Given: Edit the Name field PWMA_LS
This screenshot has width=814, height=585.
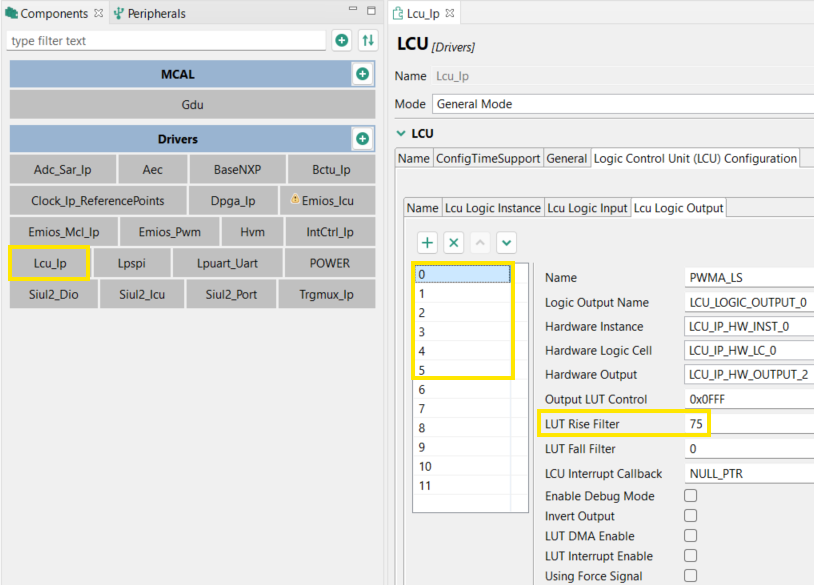Looking at the screenshot, I should [x=749, y=278].
